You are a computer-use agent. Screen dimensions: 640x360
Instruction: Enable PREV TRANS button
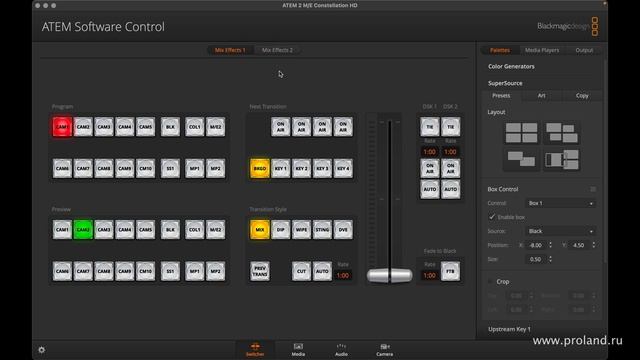[x=260, y=271]
